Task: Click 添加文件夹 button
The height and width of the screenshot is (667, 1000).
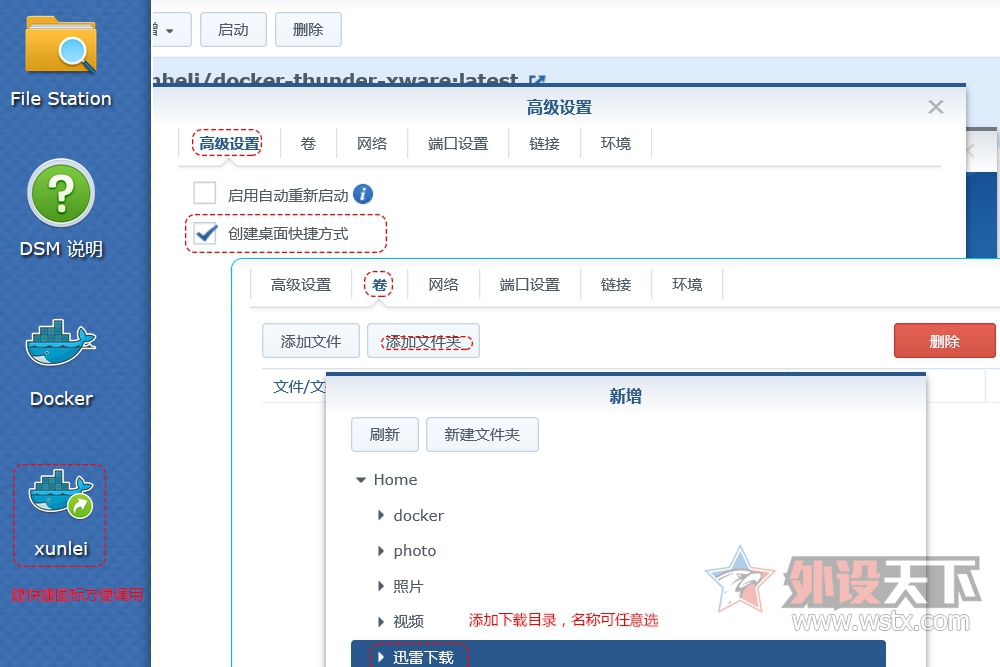Action: (423, 341)
